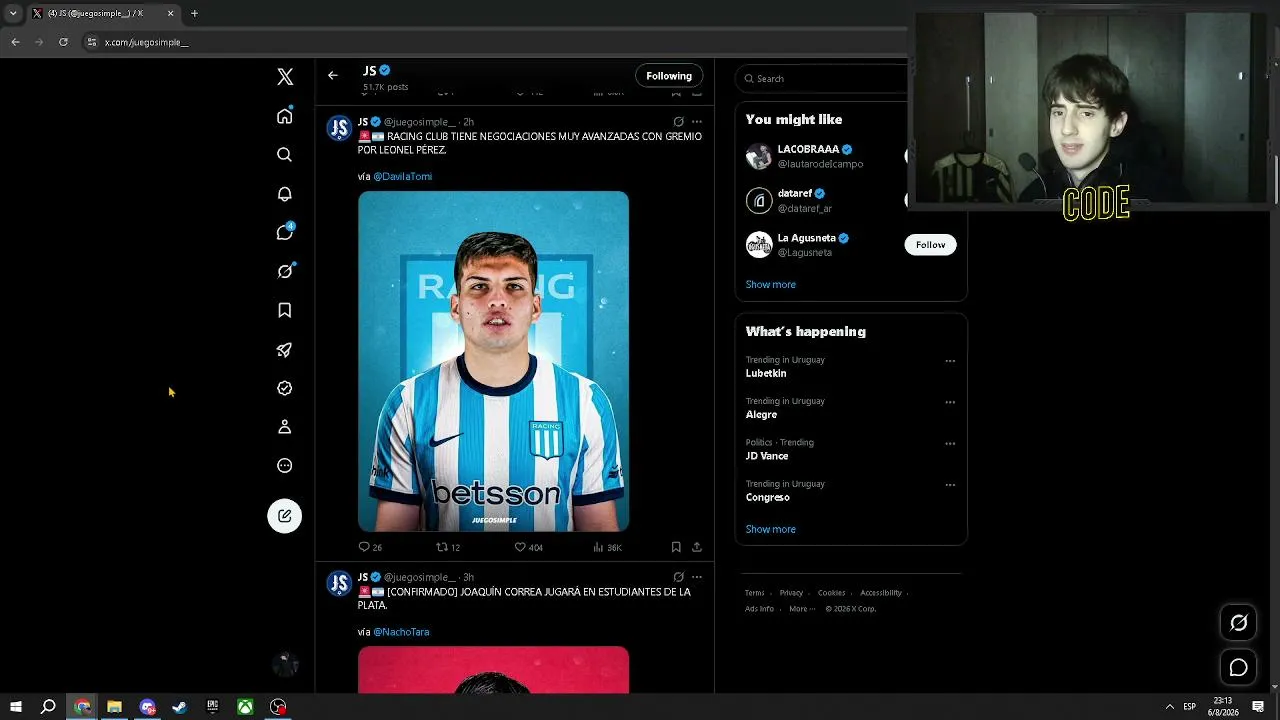The height and width of the screenshot is (720, 1280).
Task: Open Discord from the taskbar
Action: coord(147,707)
